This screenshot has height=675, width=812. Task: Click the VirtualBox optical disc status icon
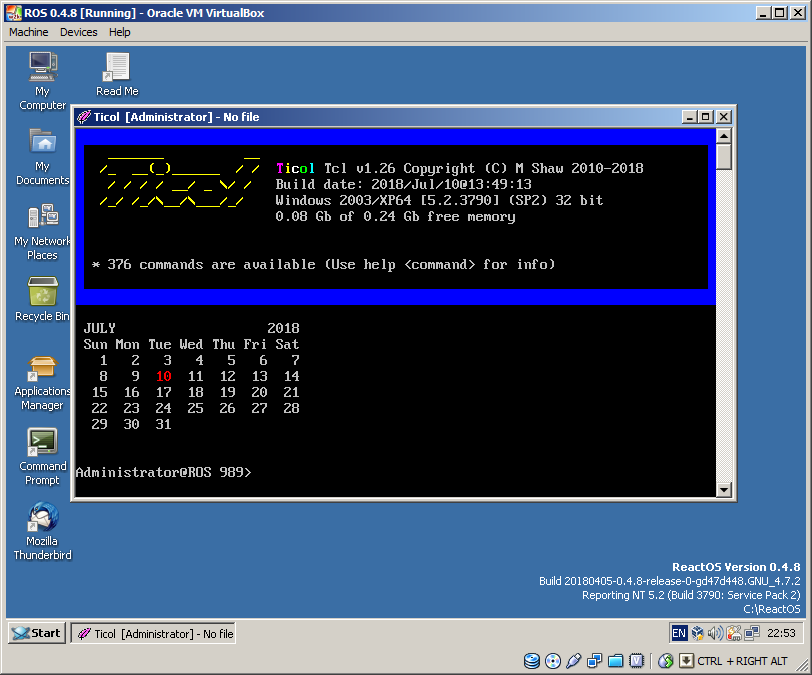click(x=553, y=661)
